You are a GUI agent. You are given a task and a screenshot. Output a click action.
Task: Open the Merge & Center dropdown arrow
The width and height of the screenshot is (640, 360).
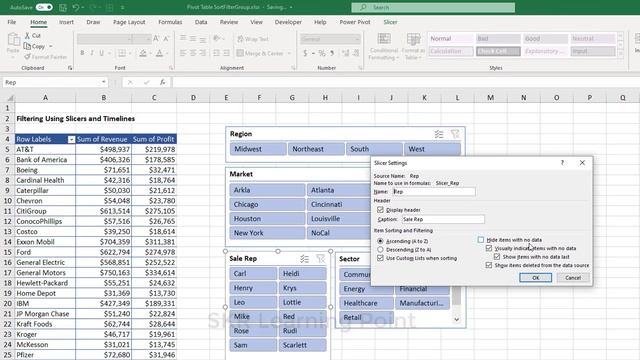pos(289,53)
